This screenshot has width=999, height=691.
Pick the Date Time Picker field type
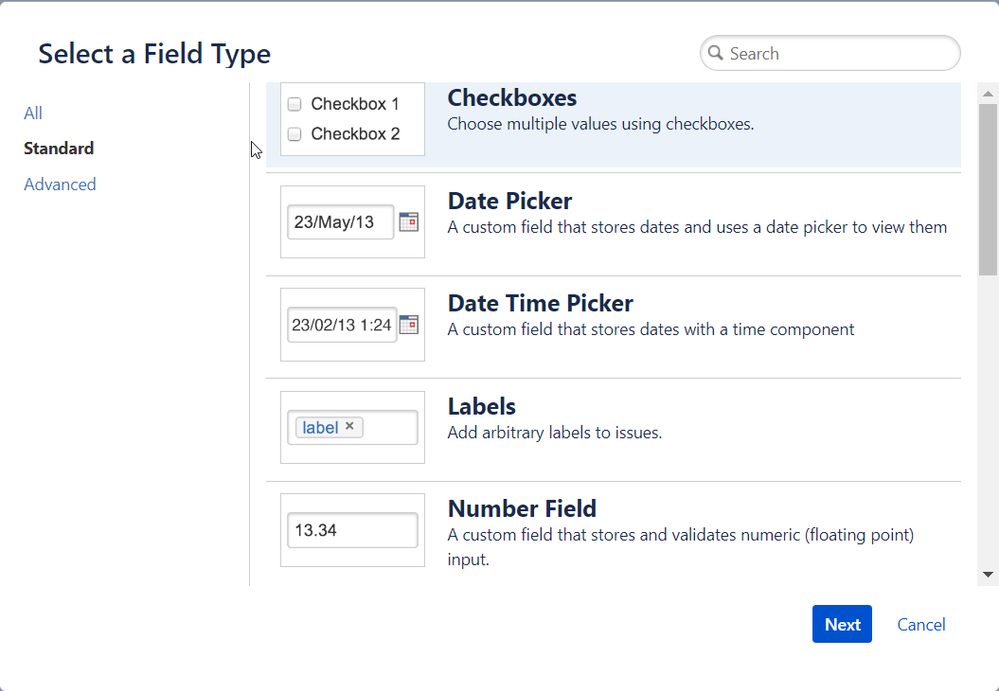[613, 327]
